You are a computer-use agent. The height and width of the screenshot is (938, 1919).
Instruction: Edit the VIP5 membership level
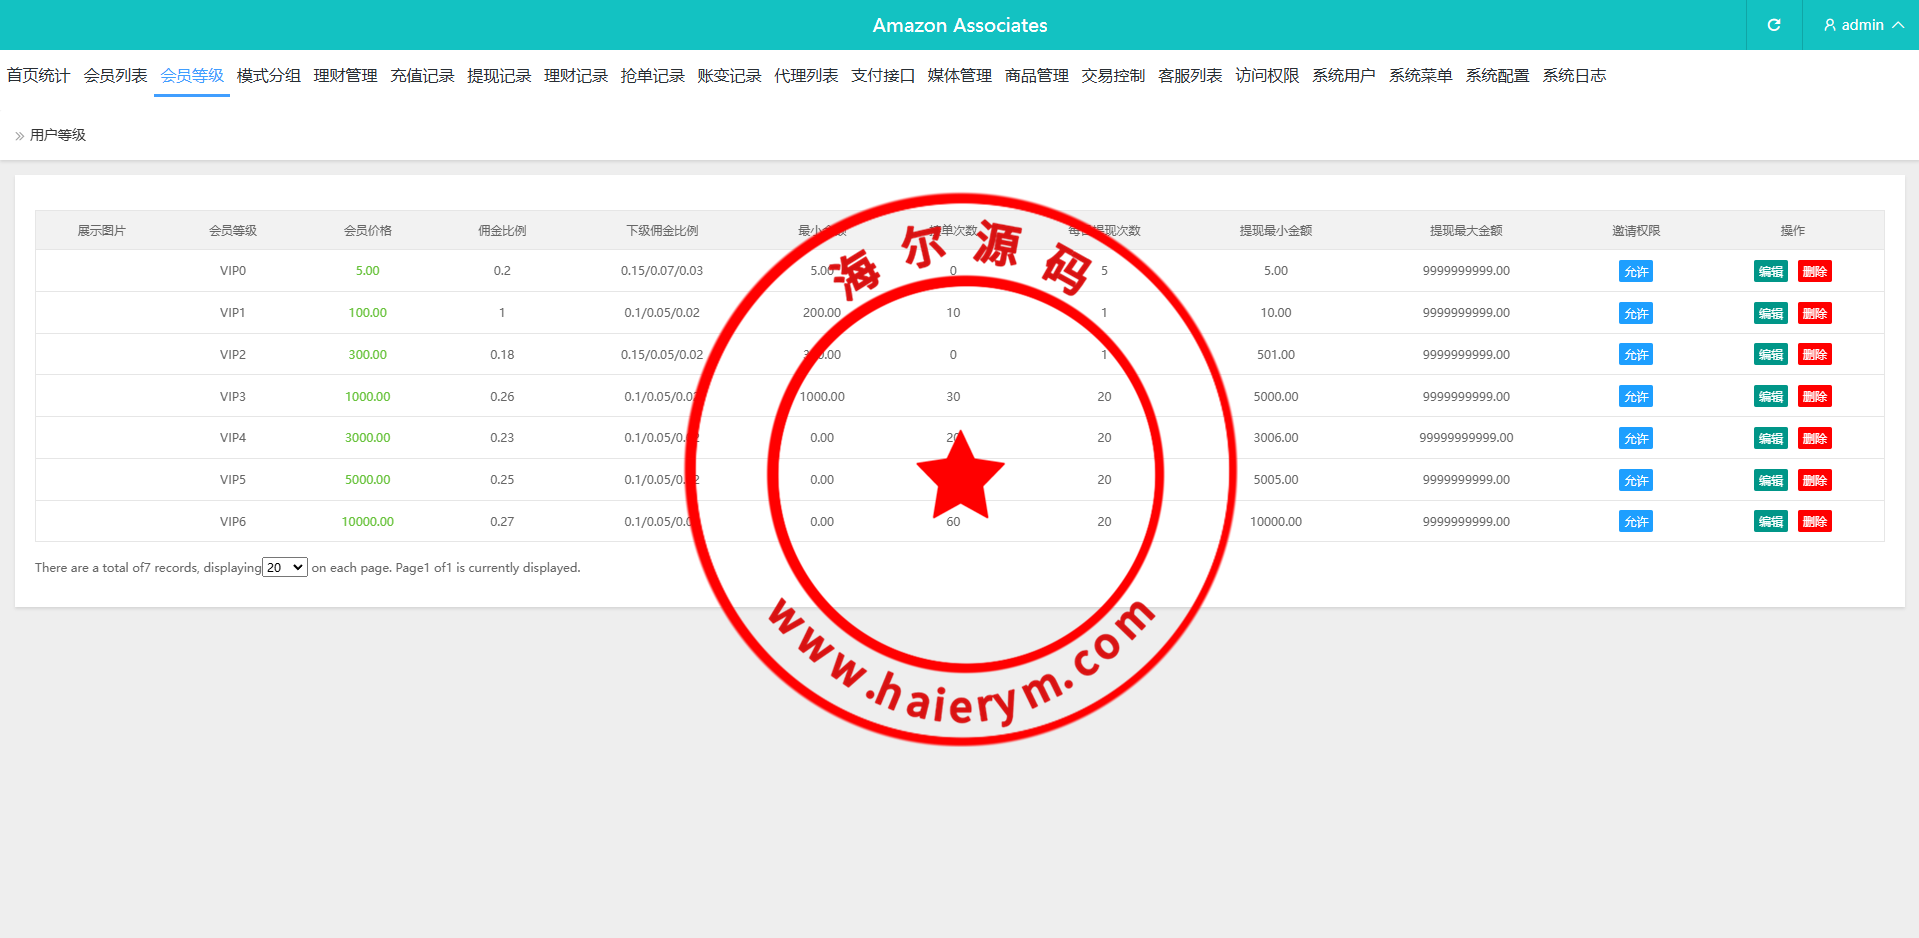point(1770,481)
